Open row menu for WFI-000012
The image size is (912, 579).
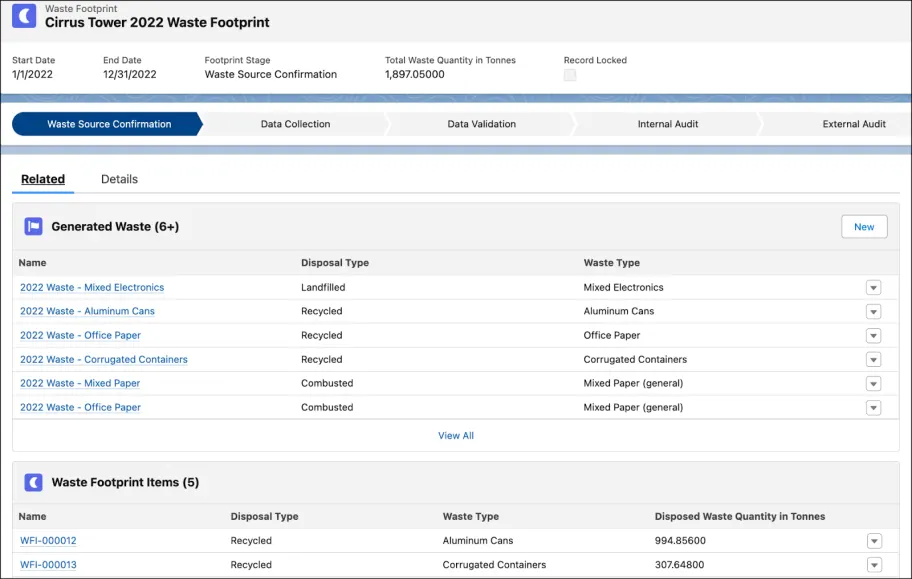click(874, 541)
